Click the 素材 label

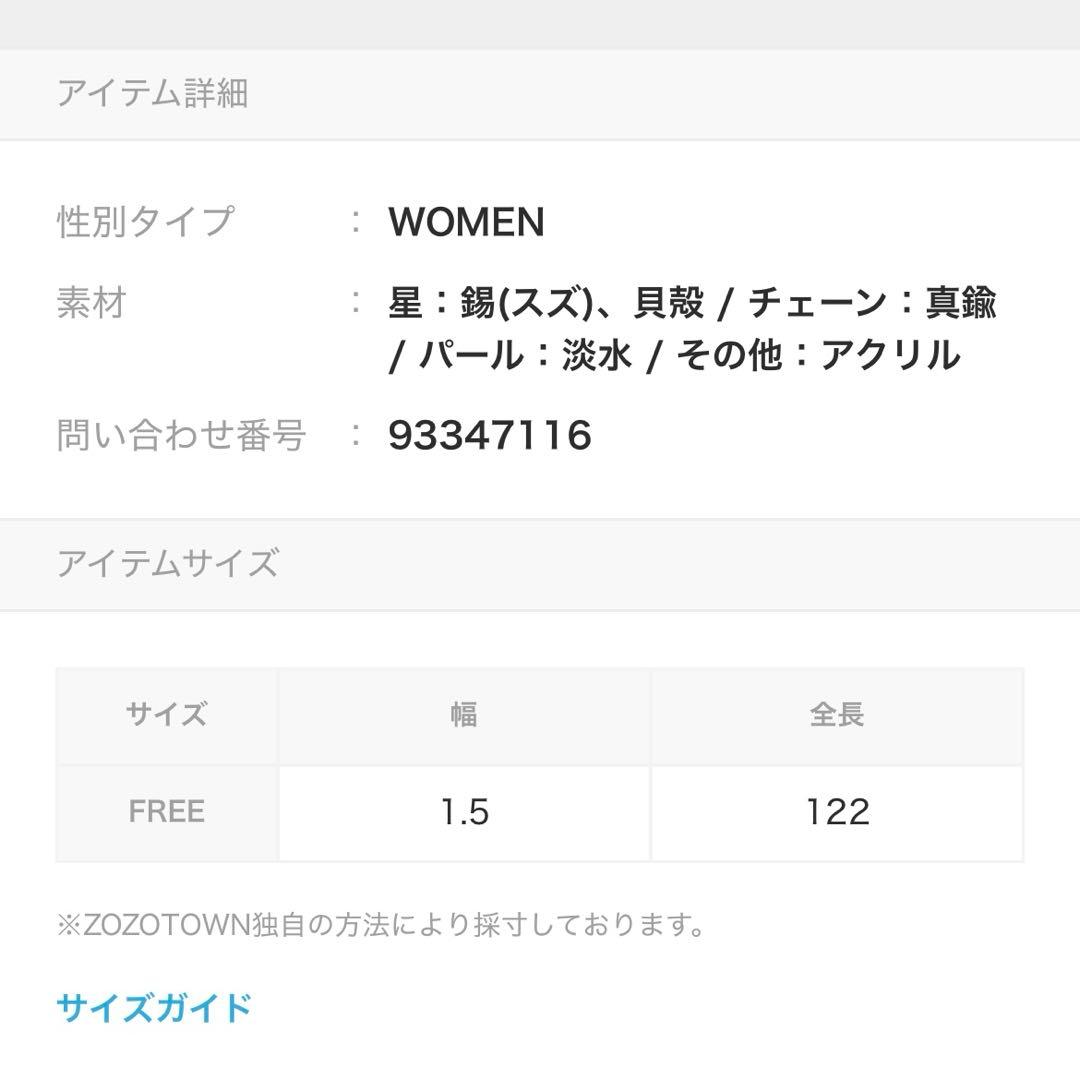91,303
